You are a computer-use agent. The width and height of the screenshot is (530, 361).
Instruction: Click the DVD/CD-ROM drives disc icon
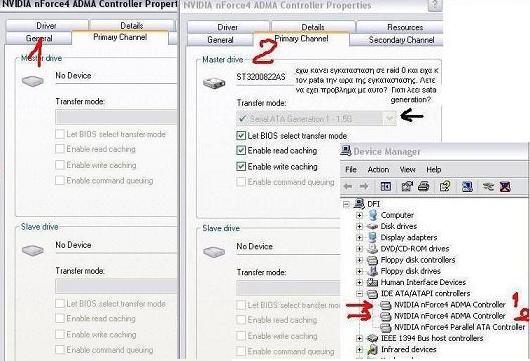tap(372, 248)
